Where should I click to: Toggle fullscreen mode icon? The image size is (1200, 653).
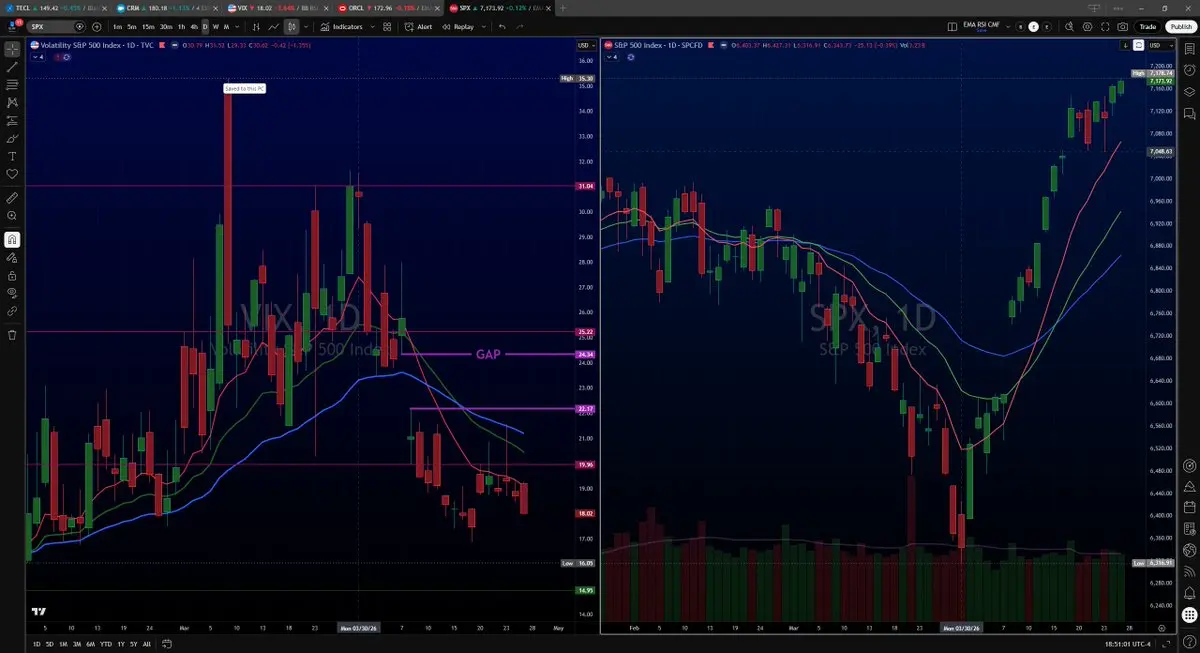point(1105,27)
